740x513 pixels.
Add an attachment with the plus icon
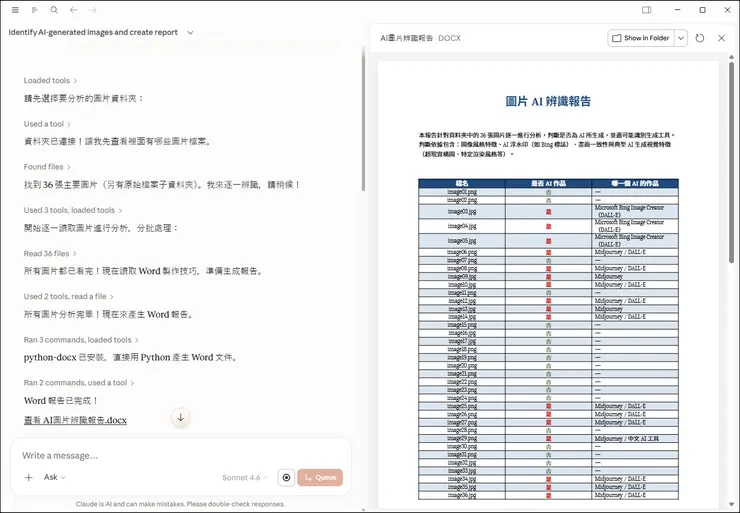tap(29, 478)
